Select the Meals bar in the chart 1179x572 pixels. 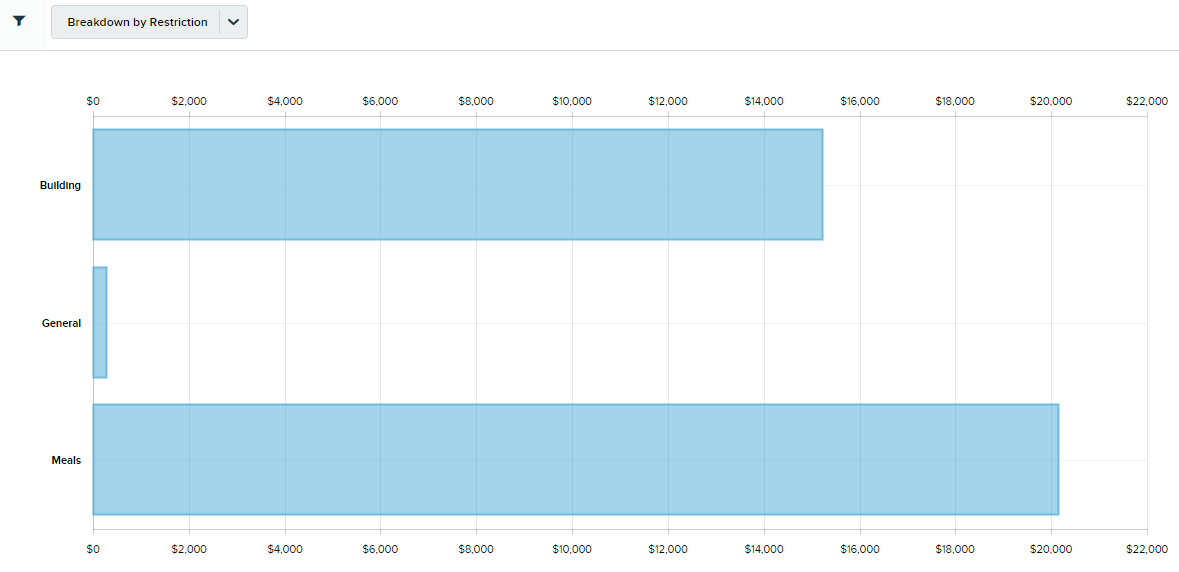coord(575,460)
